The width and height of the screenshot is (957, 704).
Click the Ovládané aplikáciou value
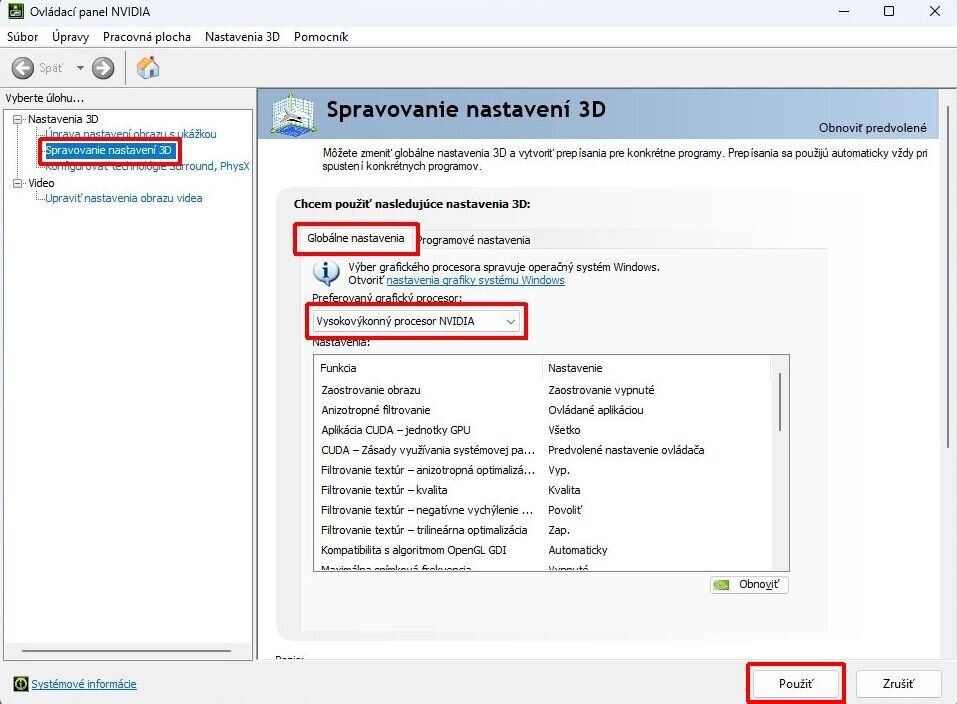[596, 410]
